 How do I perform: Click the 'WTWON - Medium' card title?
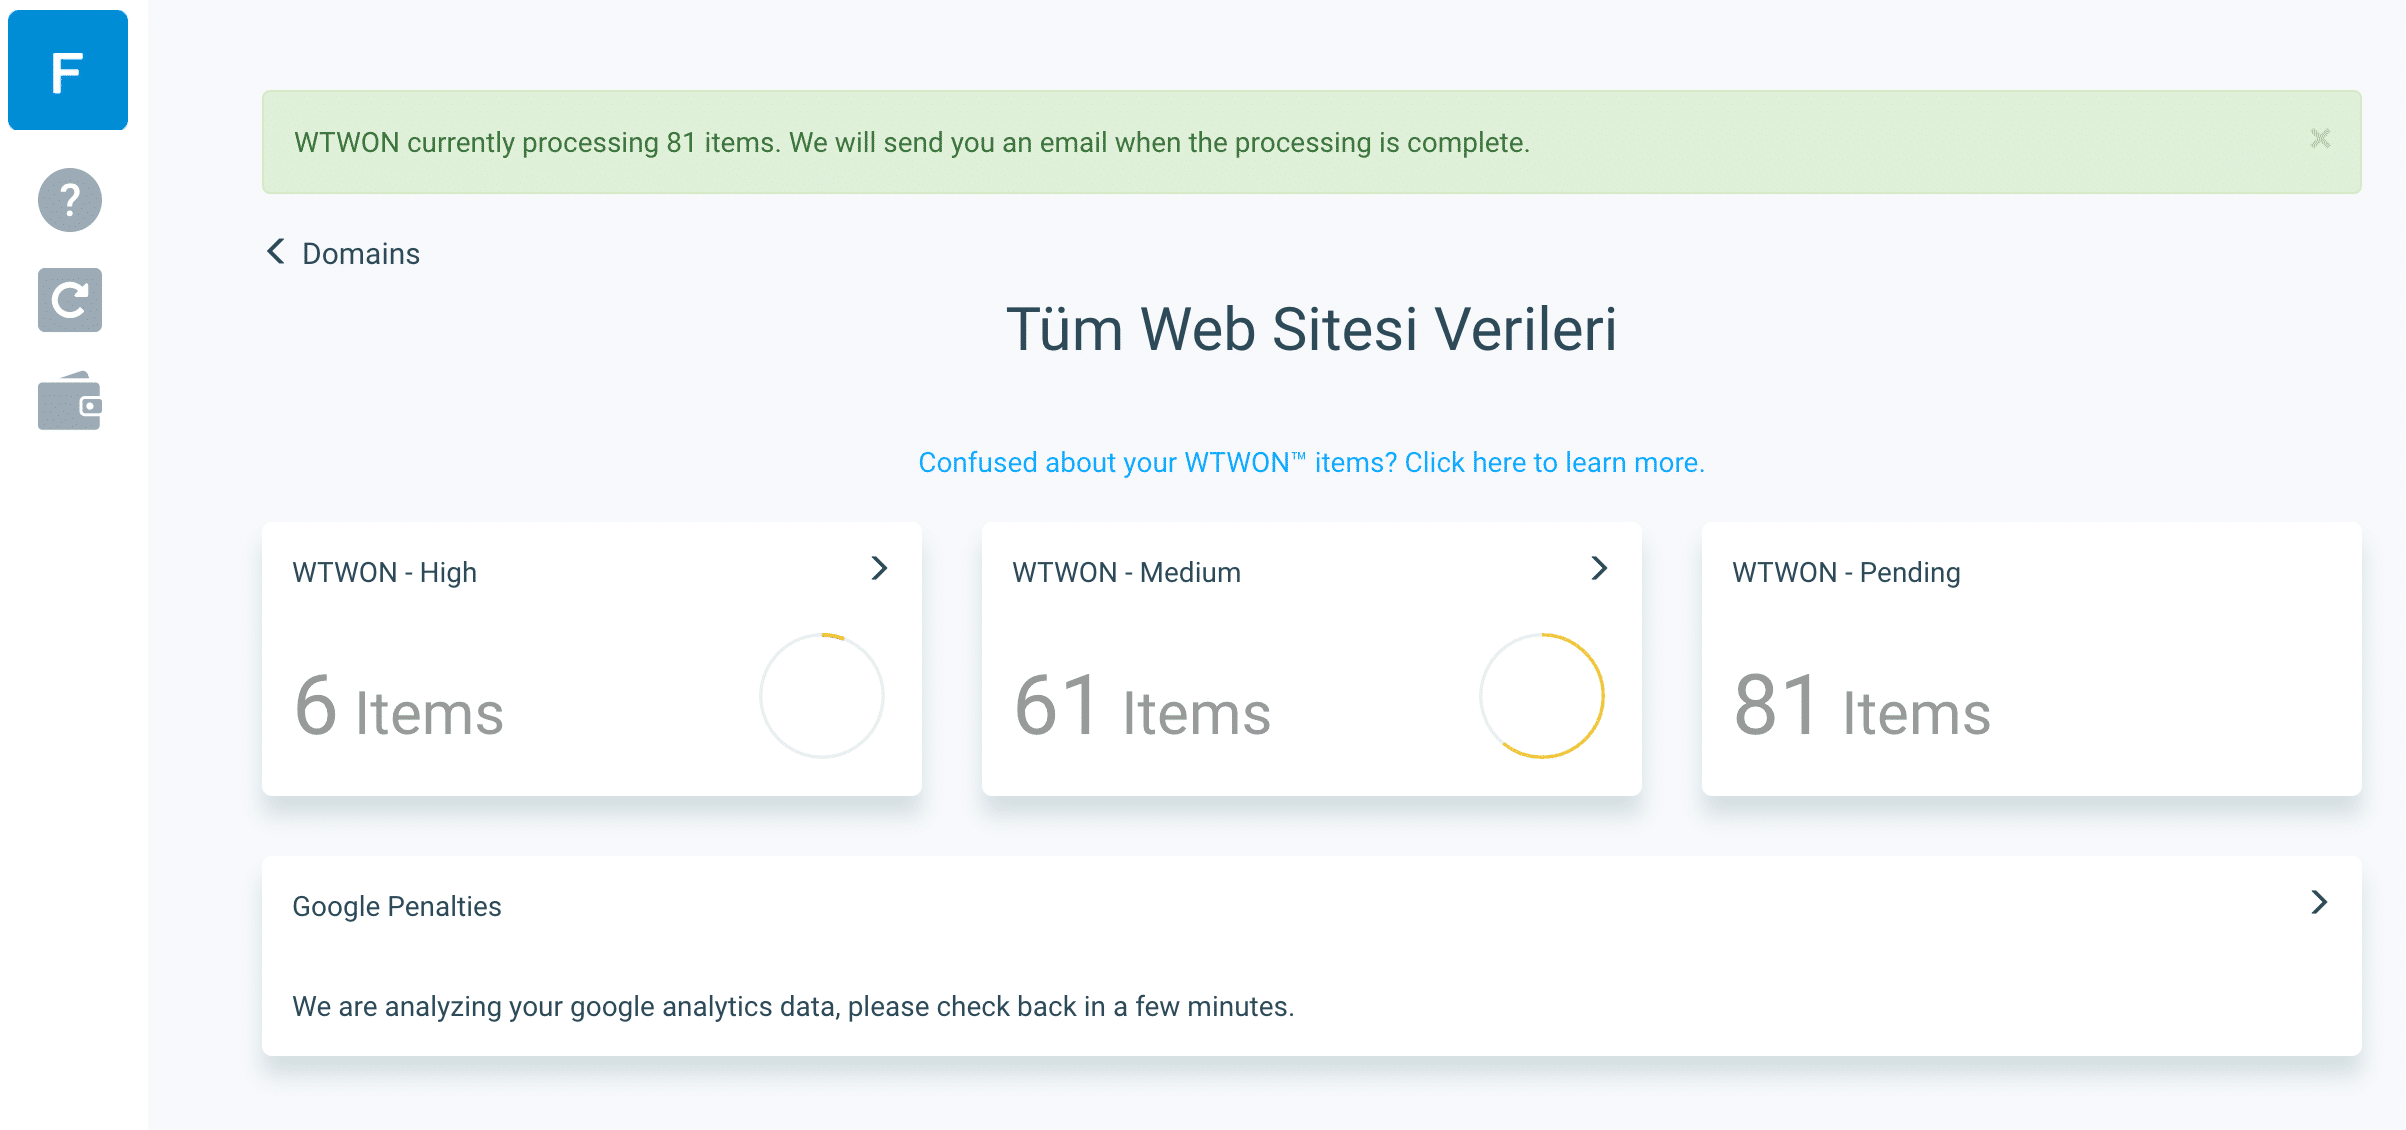[x=1127, y=573]
